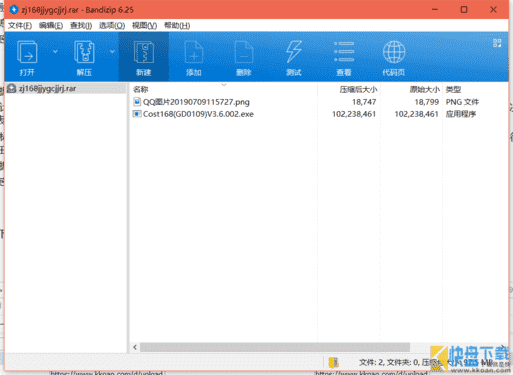Click the PNG 文件 type cell

coord(462,102)
